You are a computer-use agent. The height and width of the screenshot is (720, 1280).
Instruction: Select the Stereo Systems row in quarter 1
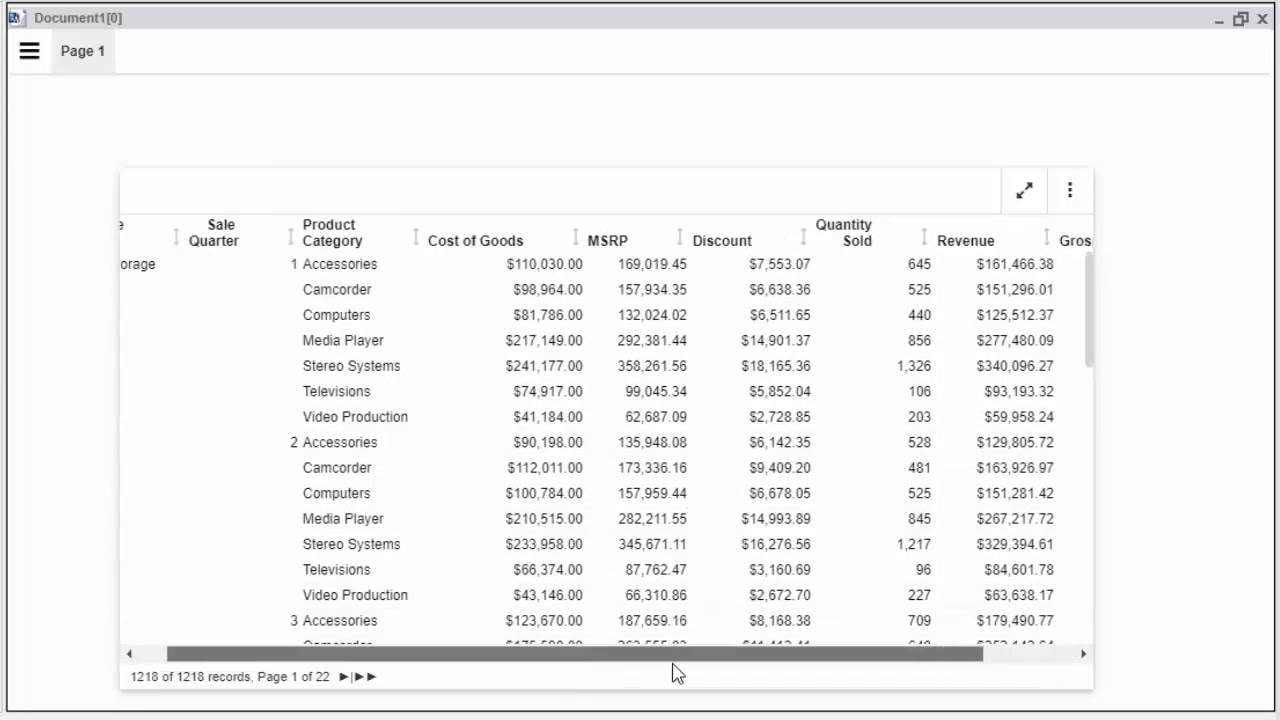point(351,366)
